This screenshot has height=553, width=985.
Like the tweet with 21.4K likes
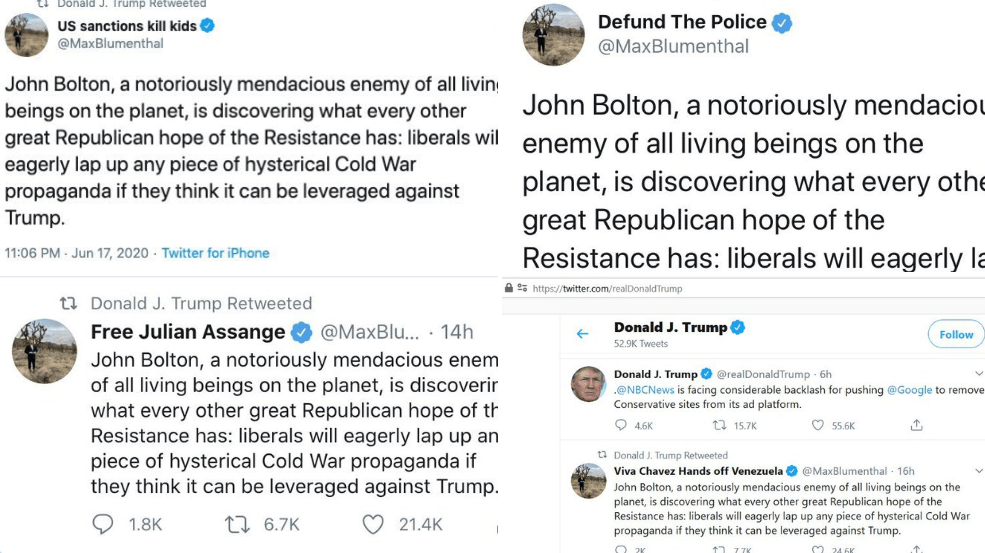[x=373, y=524]
